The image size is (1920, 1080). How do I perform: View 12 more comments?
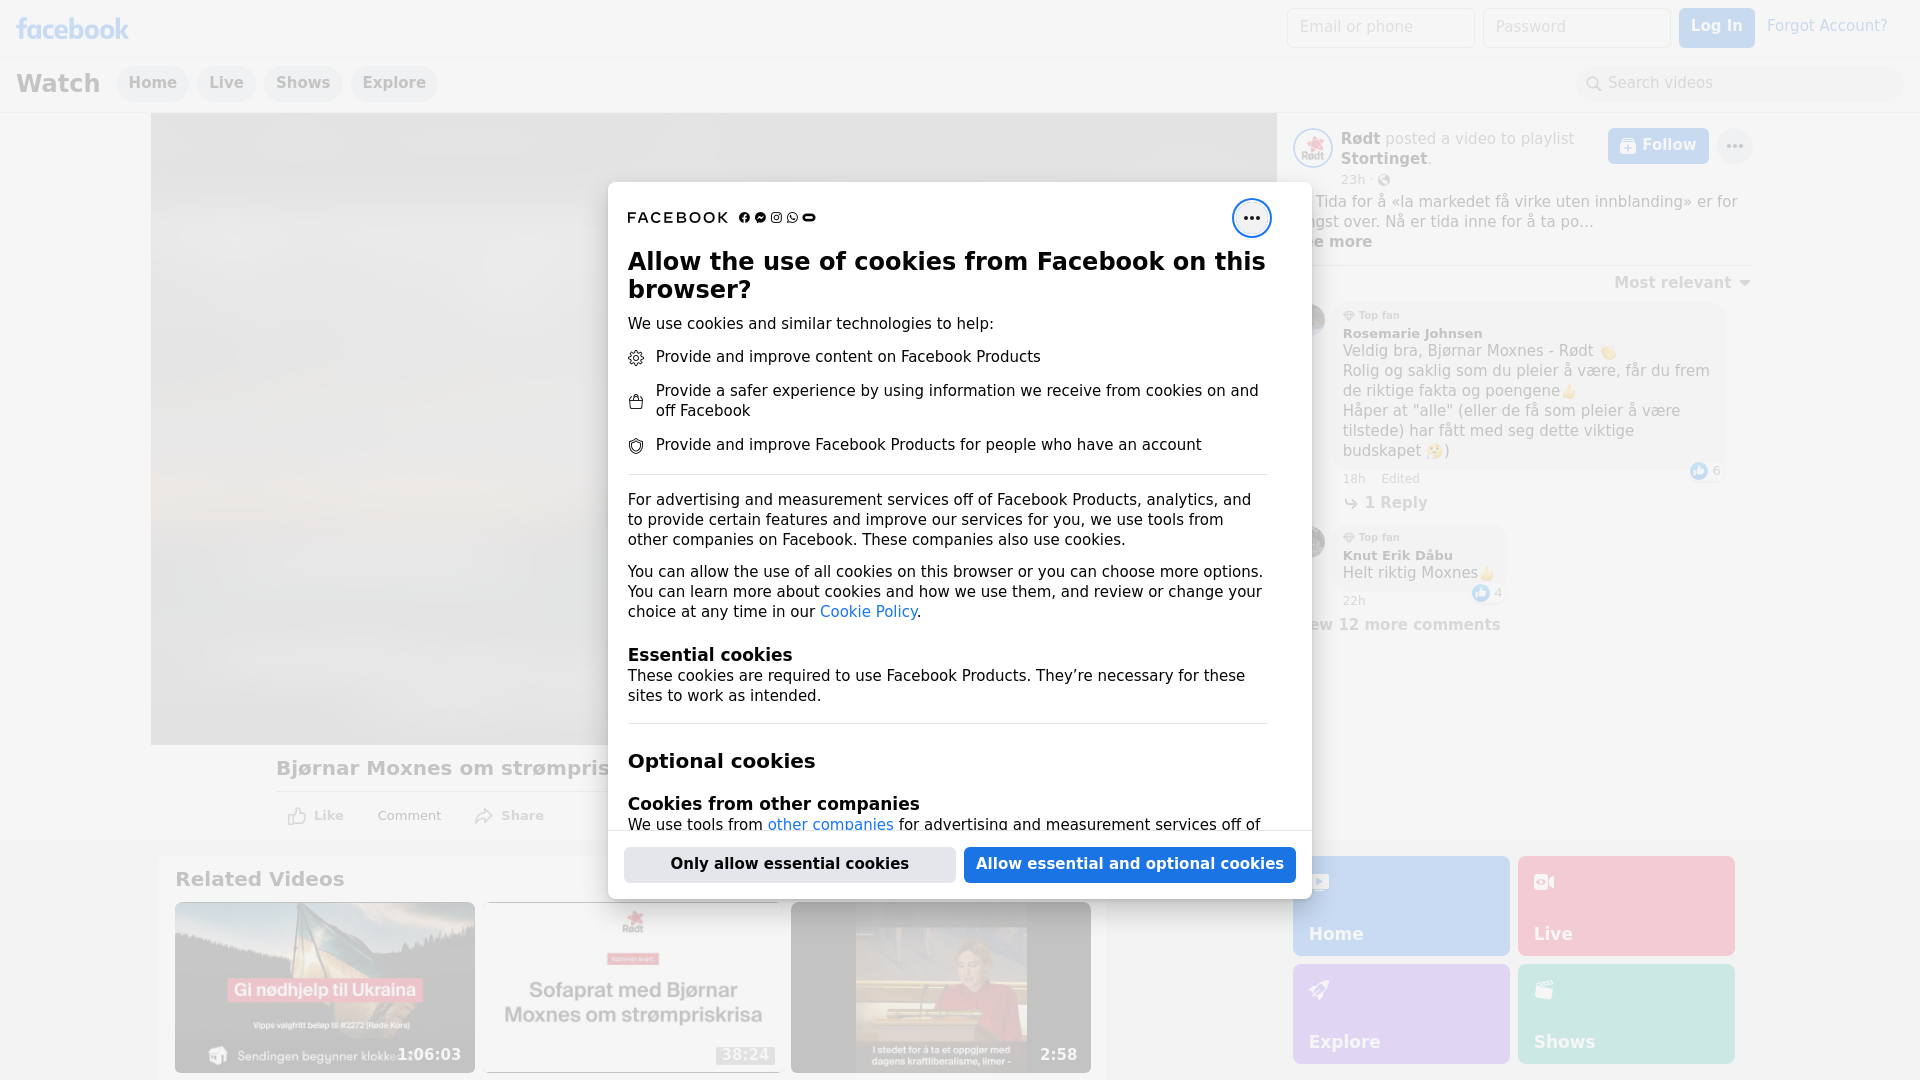coord(1404,625)
